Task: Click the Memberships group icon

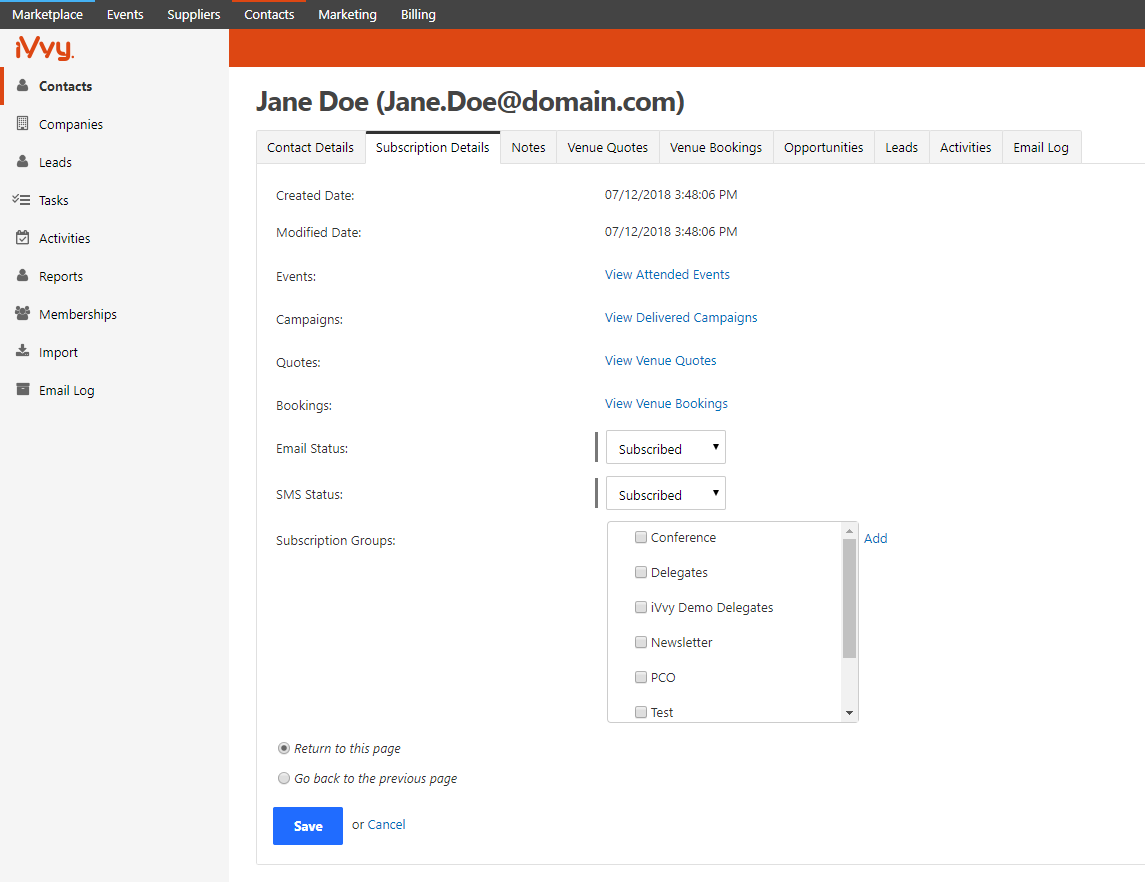Action: coord(23,313)
